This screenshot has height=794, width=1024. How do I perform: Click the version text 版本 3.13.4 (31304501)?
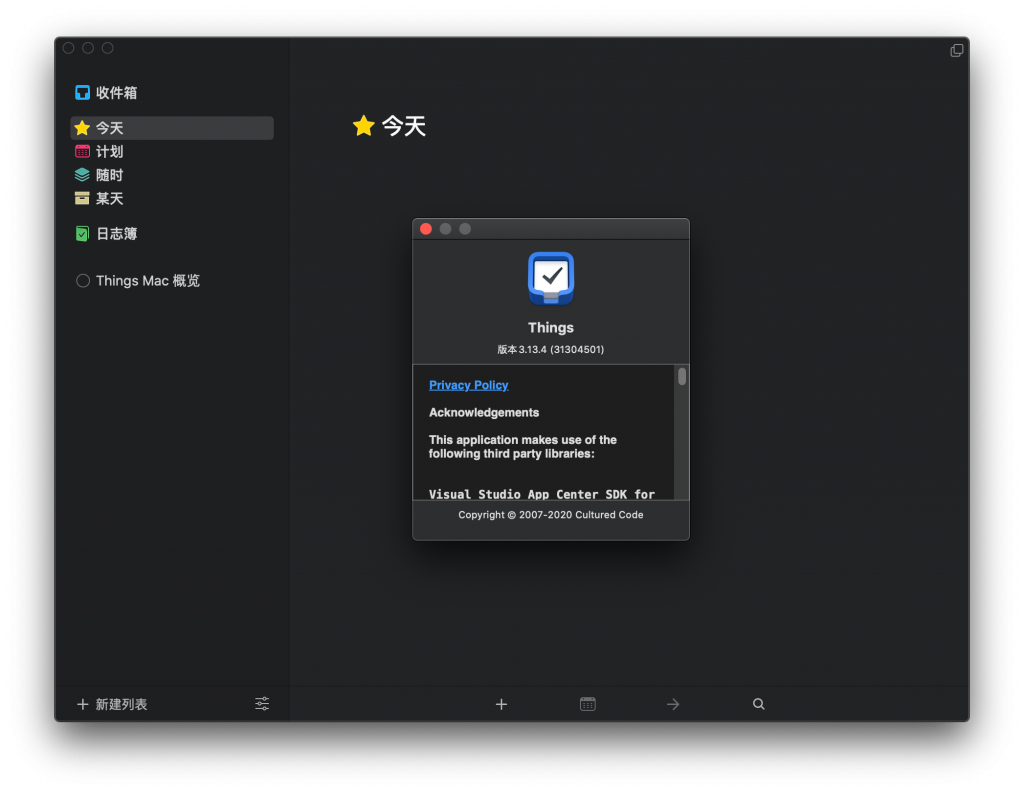[551, 349]
